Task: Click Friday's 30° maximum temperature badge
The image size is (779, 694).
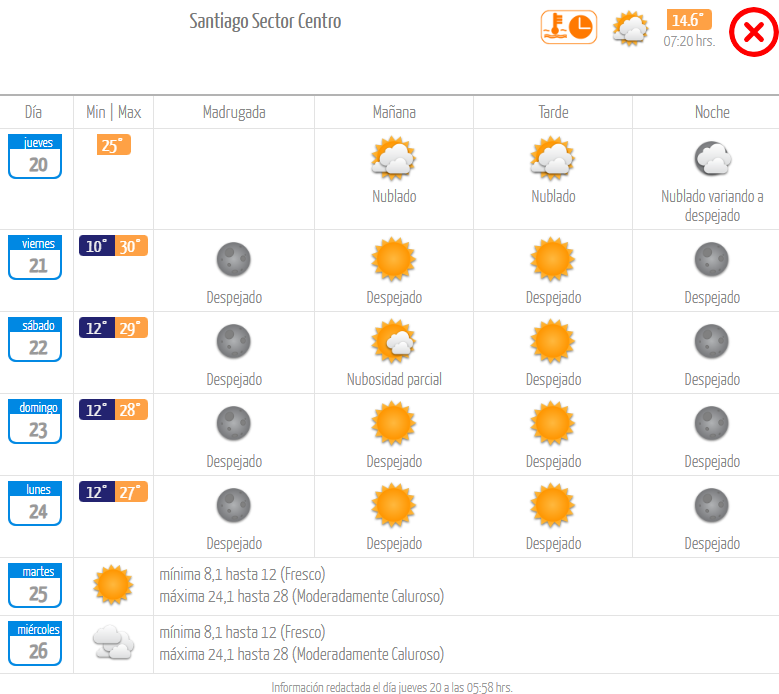Action: (131, 246)
